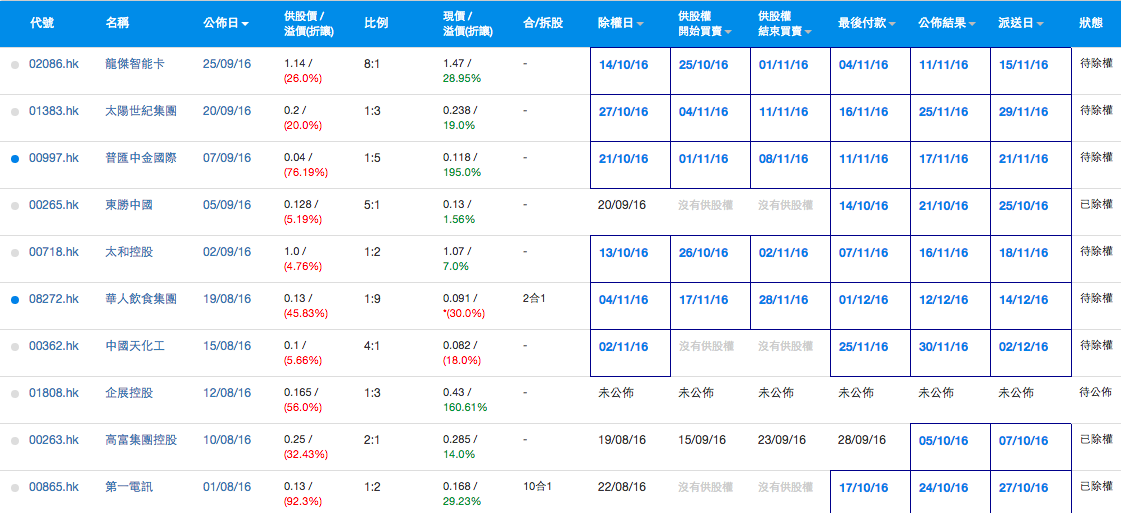Click the grey dot icon beside 00865.hk
Screen dimensions: 1121x513
pyautogui.click(x=14, y=488)
